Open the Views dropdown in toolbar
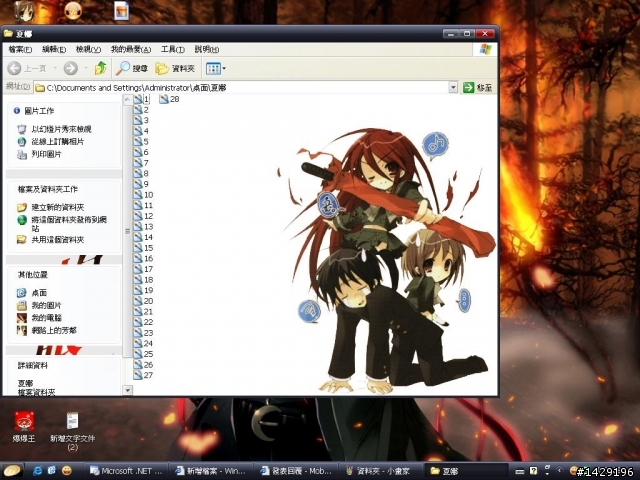The image size is (640, 480). (216, 68)
